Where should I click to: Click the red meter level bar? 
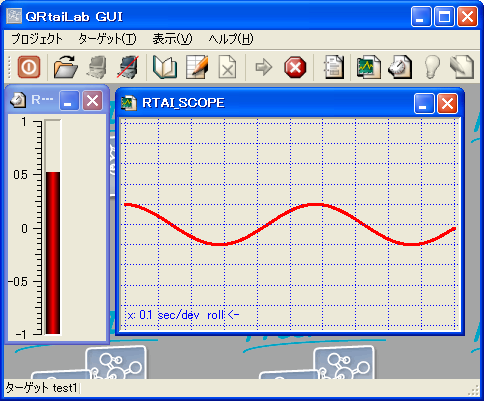(53, 253)
